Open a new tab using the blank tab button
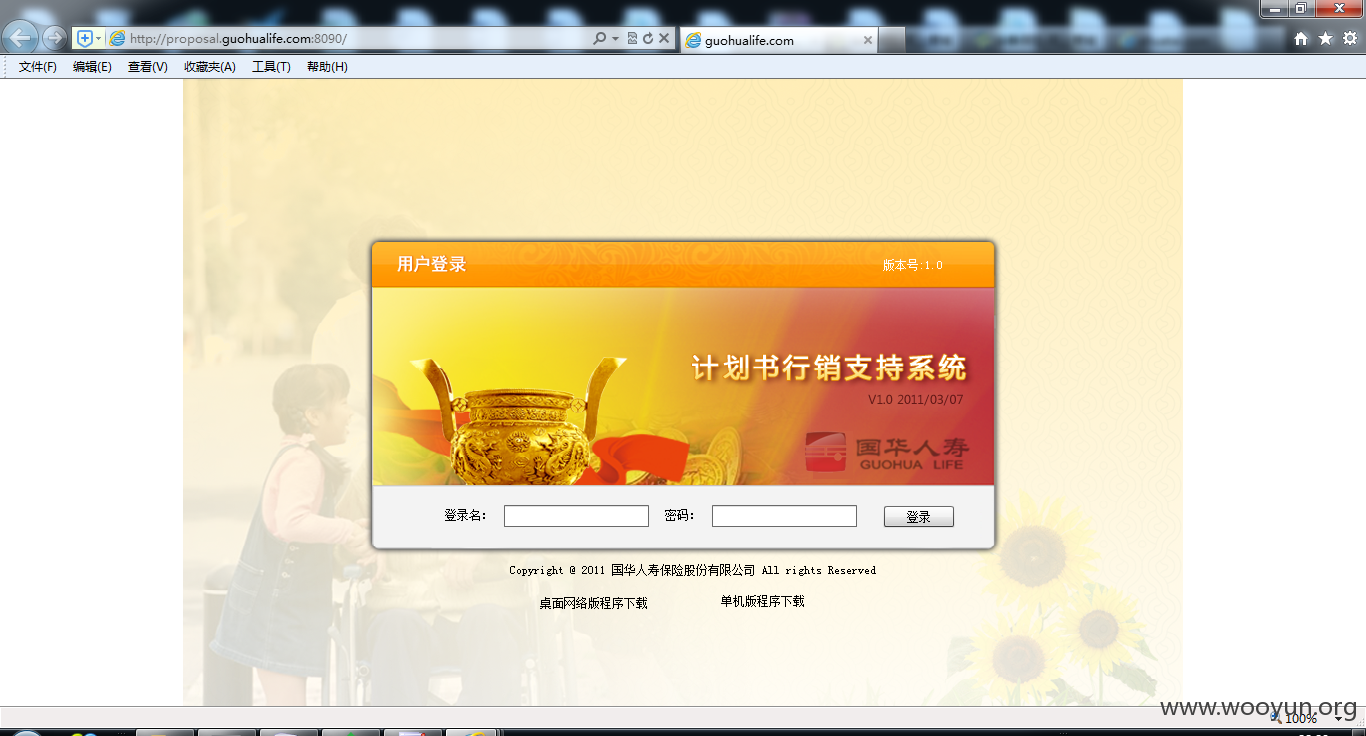Screen dimensions: 1366x736 pyautogui.click(x=892, y=40)
